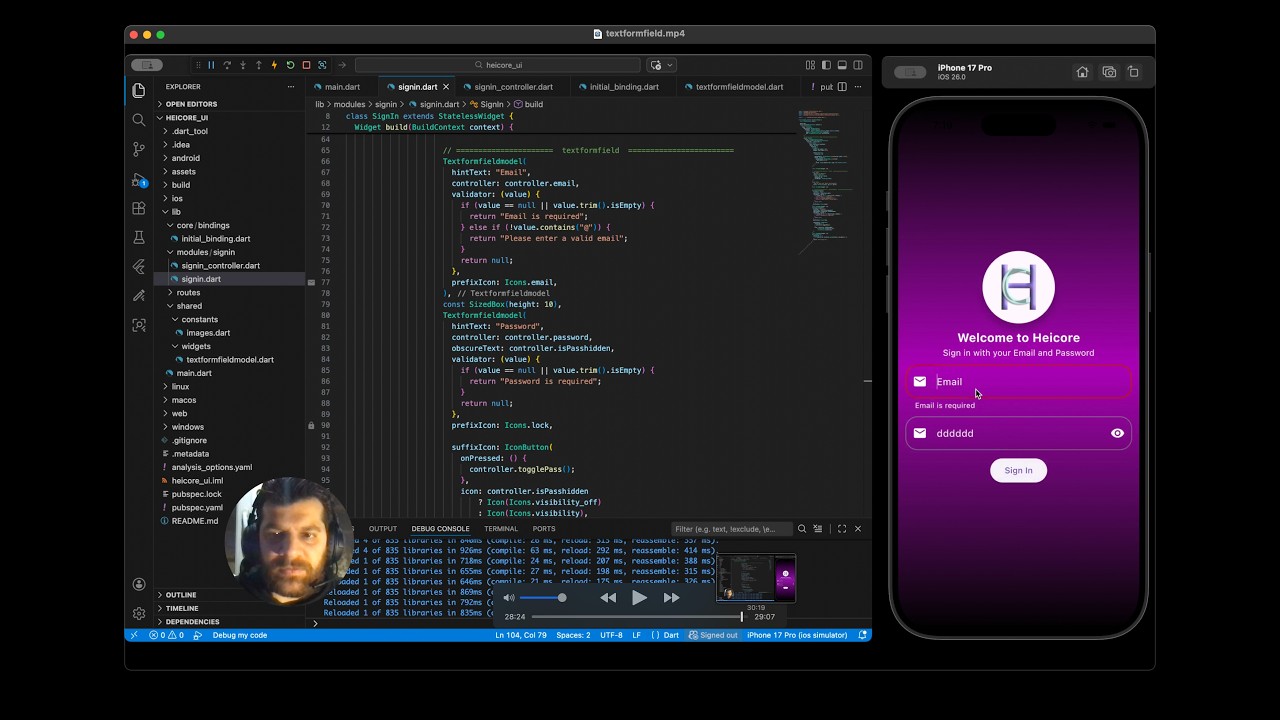This screenshot has height=720, width=1280.
Task: Open the Source Control view
Action: [x=139, y=149]
